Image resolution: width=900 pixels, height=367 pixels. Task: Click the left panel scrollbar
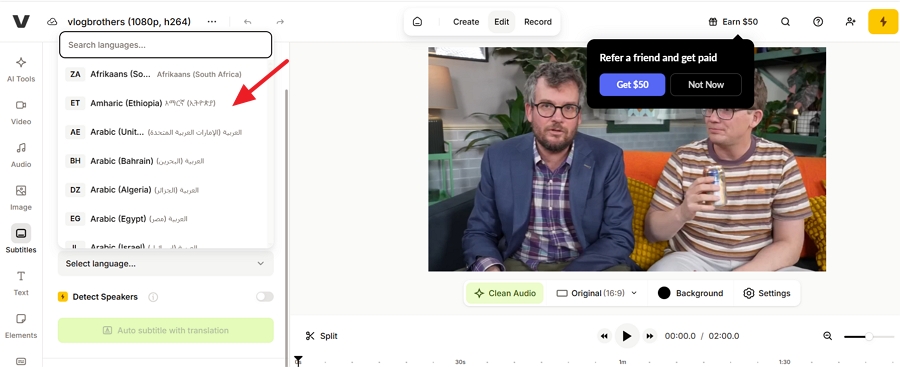click(286, 227)
